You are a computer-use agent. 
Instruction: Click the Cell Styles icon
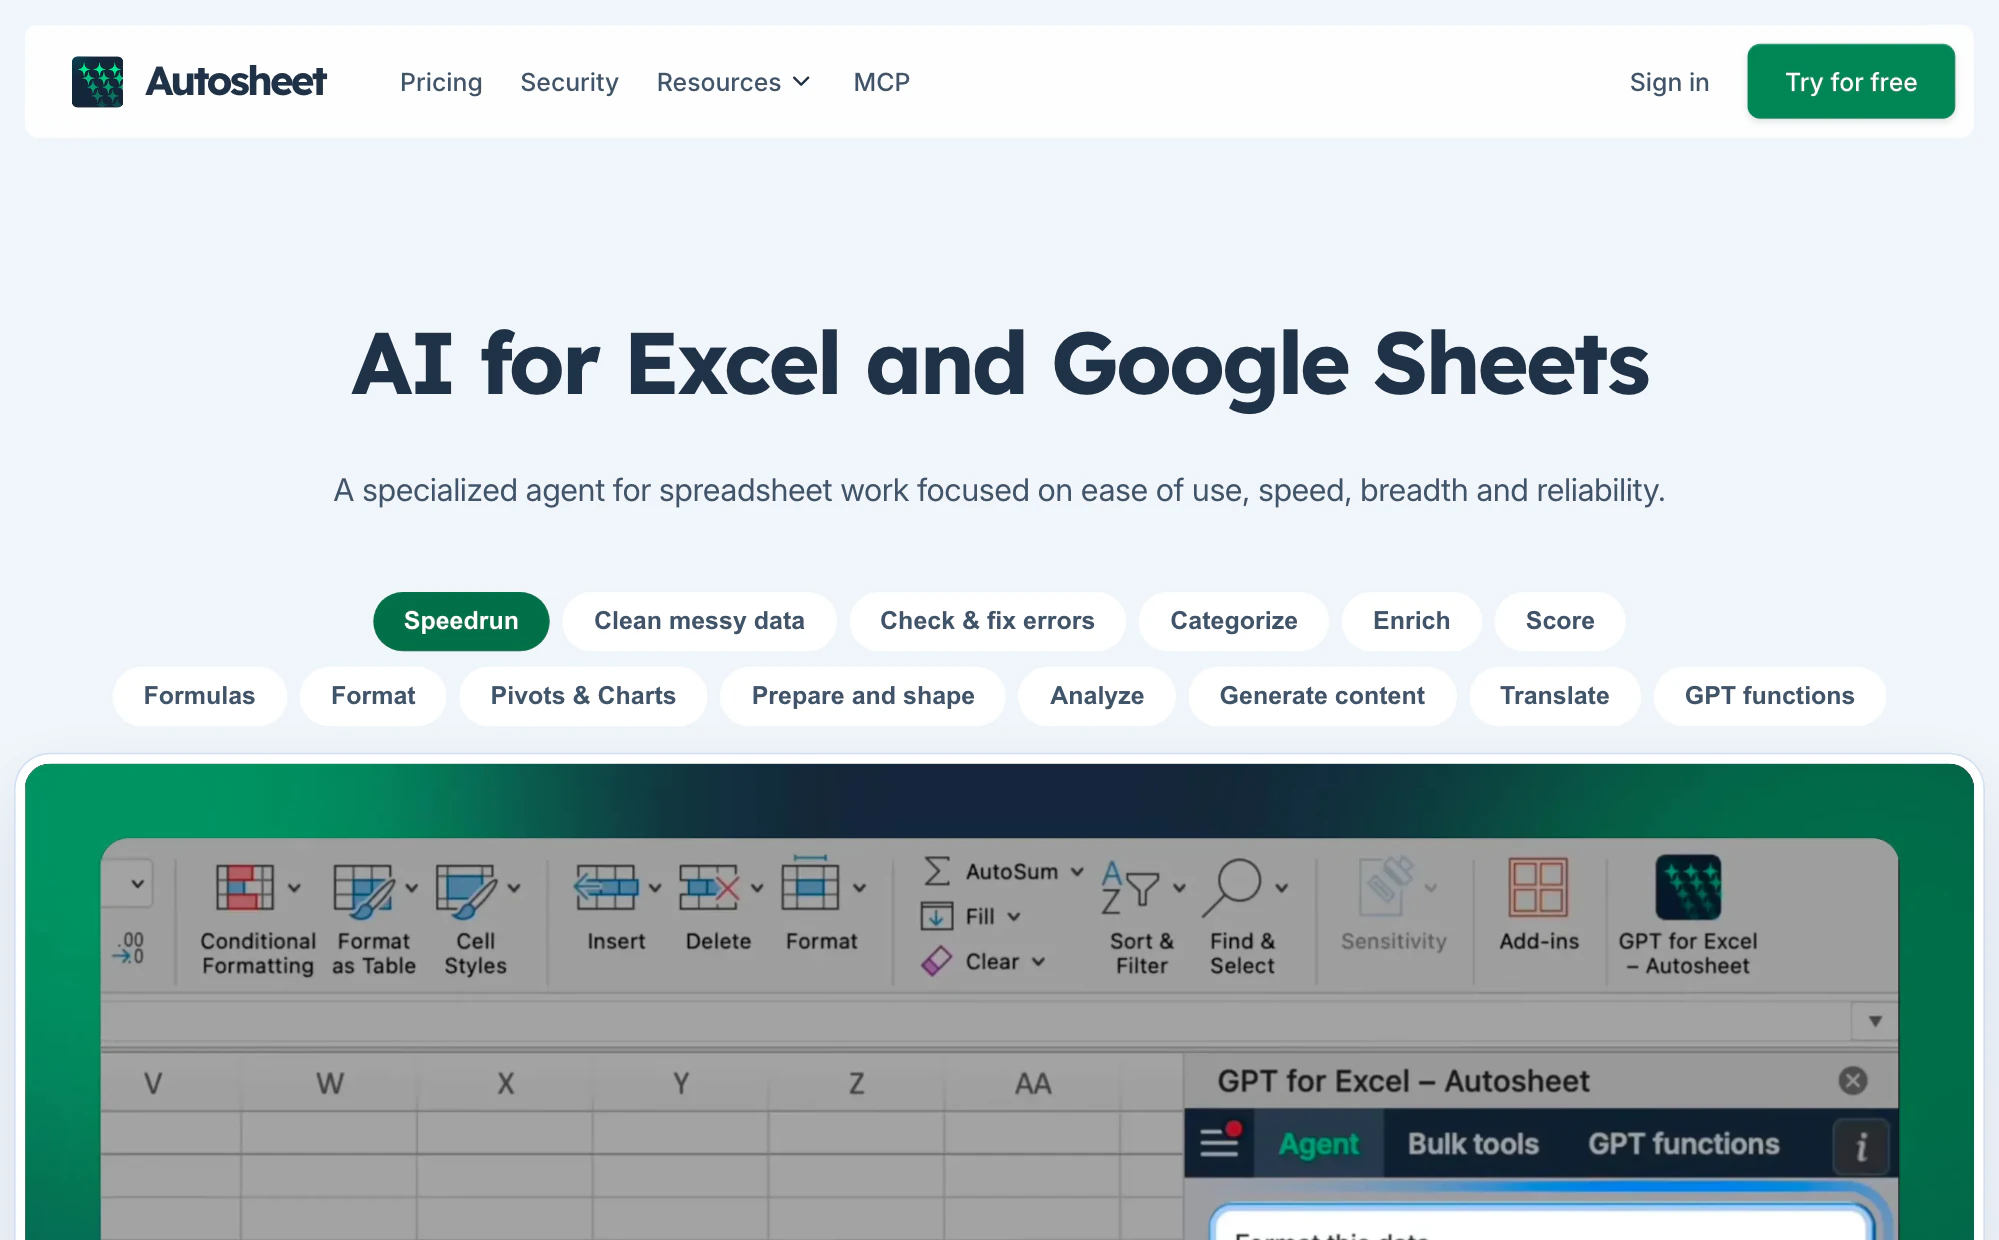point(465,890)
